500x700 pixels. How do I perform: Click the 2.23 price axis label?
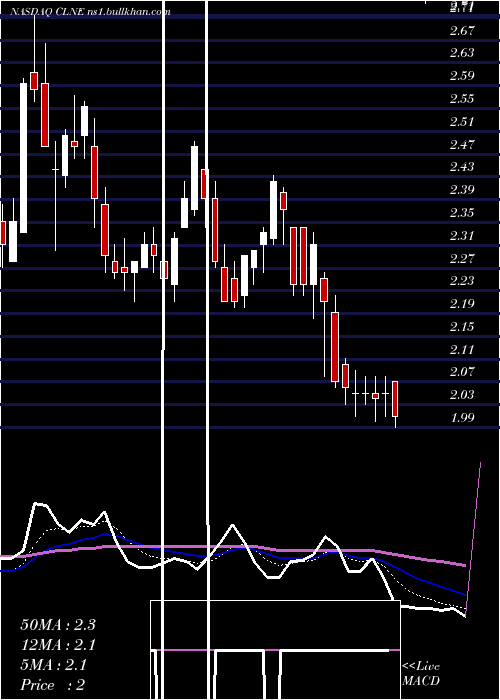pos(462,280)
